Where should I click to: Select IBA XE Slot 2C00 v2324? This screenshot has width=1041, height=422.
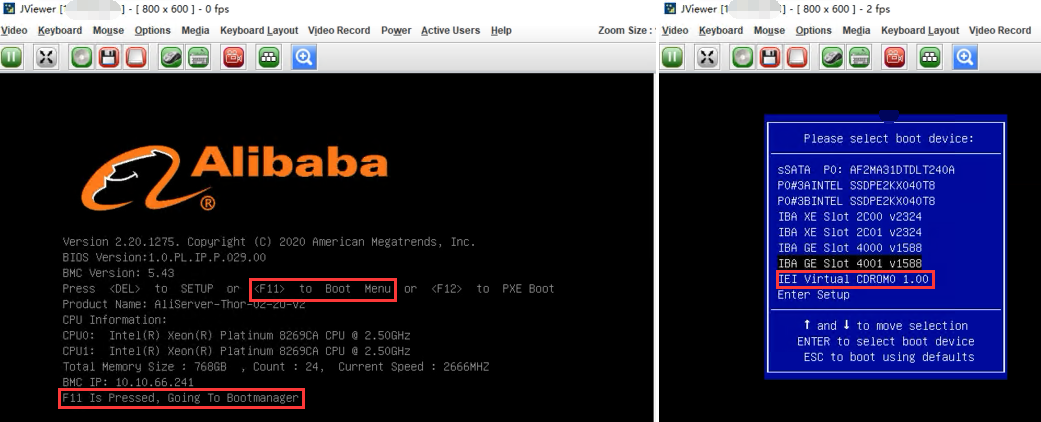(x=849, y=217)
